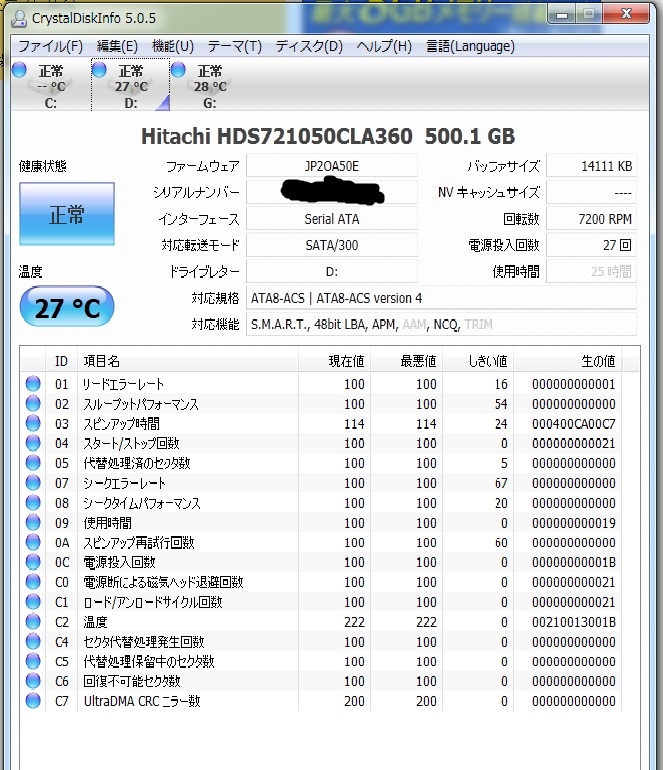Viewport: 663px width, 770px height.
Task: Click the ID column header
Action: 61,361
